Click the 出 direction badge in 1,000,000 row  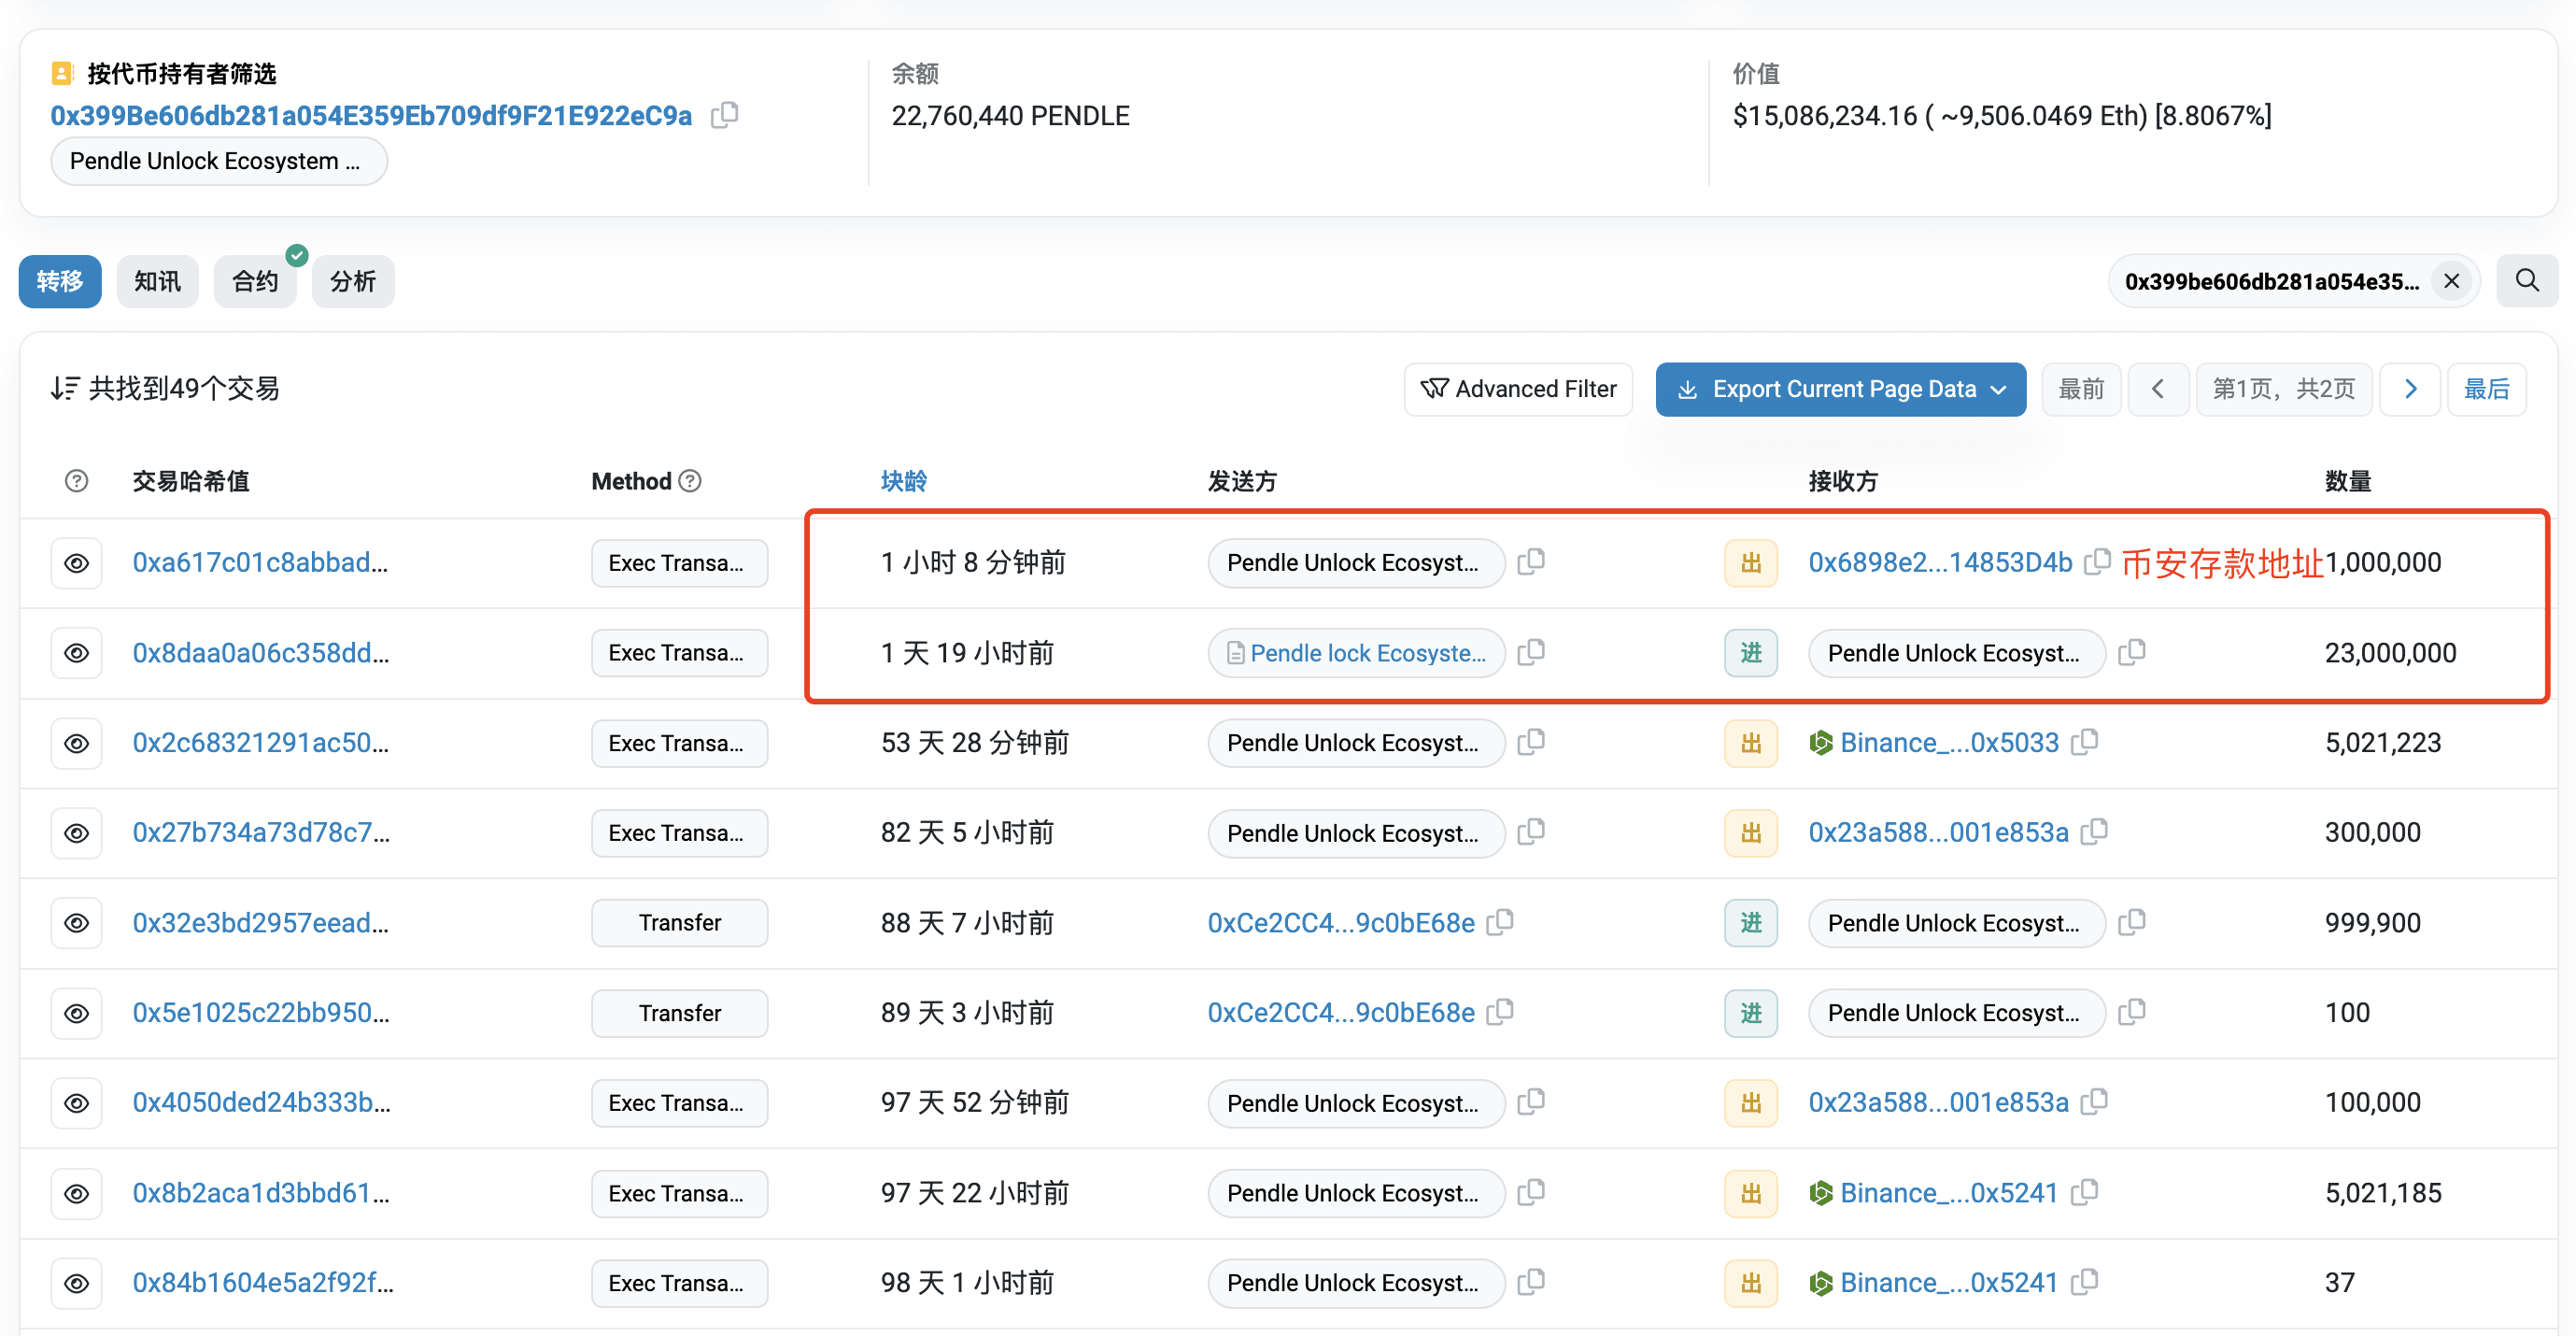coord(1751,563)
